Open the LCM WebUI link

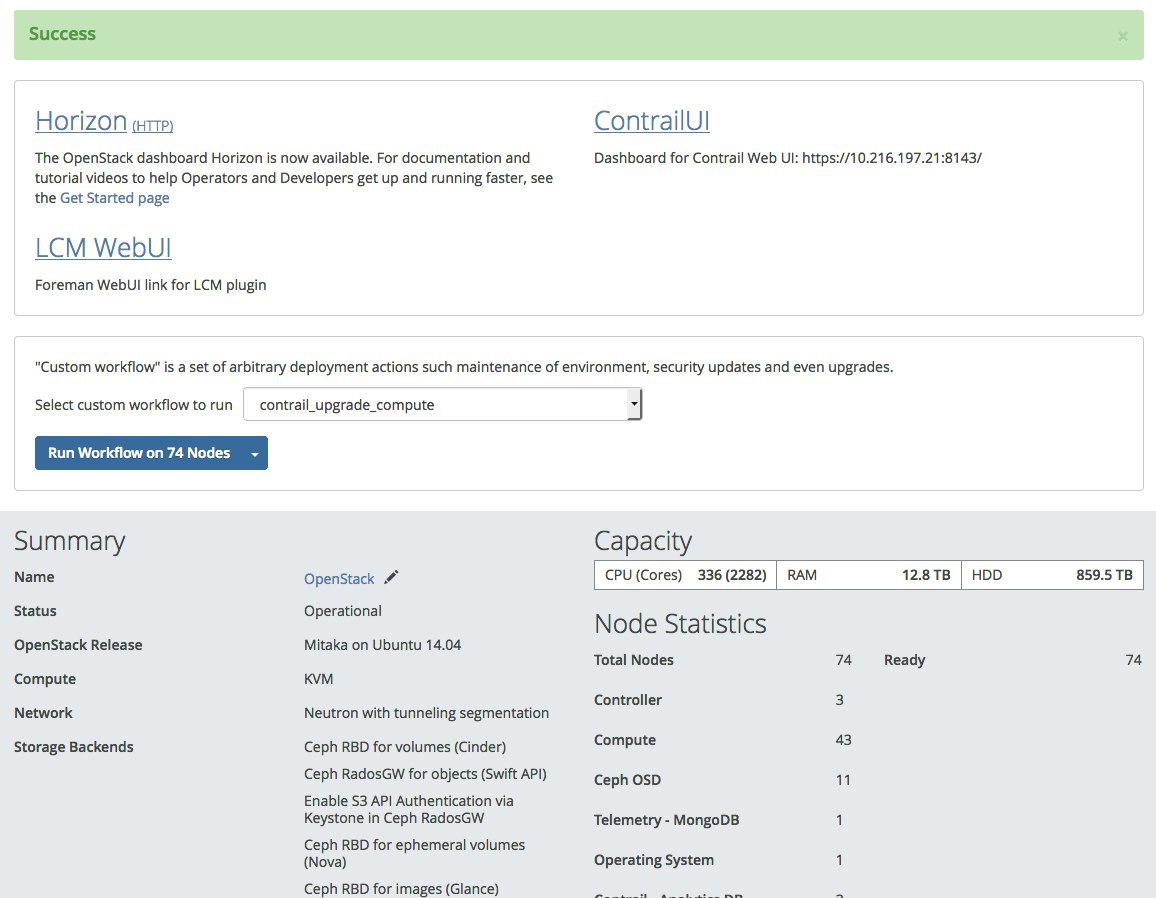click(x=103, y=247)
